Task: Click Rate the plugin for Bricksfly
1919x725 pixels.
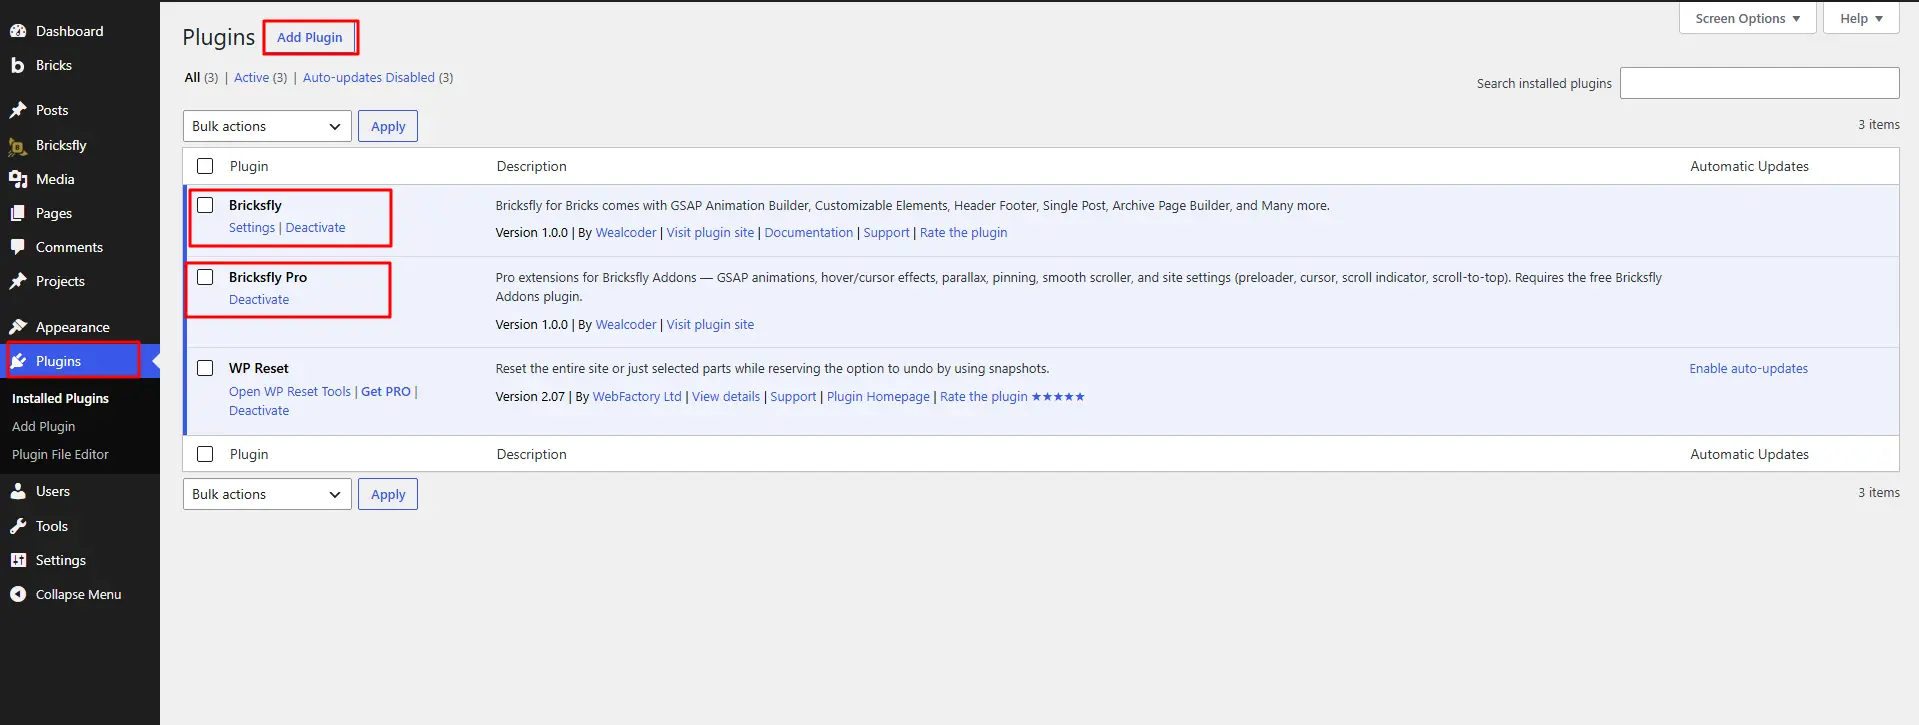Action: coord(964,233)
